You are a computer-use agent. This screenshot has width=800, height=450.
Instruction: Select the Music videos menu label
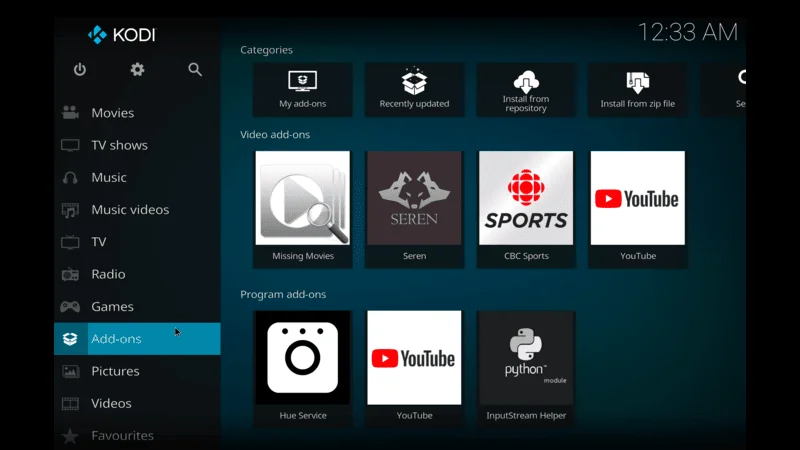tap(130, 210)
